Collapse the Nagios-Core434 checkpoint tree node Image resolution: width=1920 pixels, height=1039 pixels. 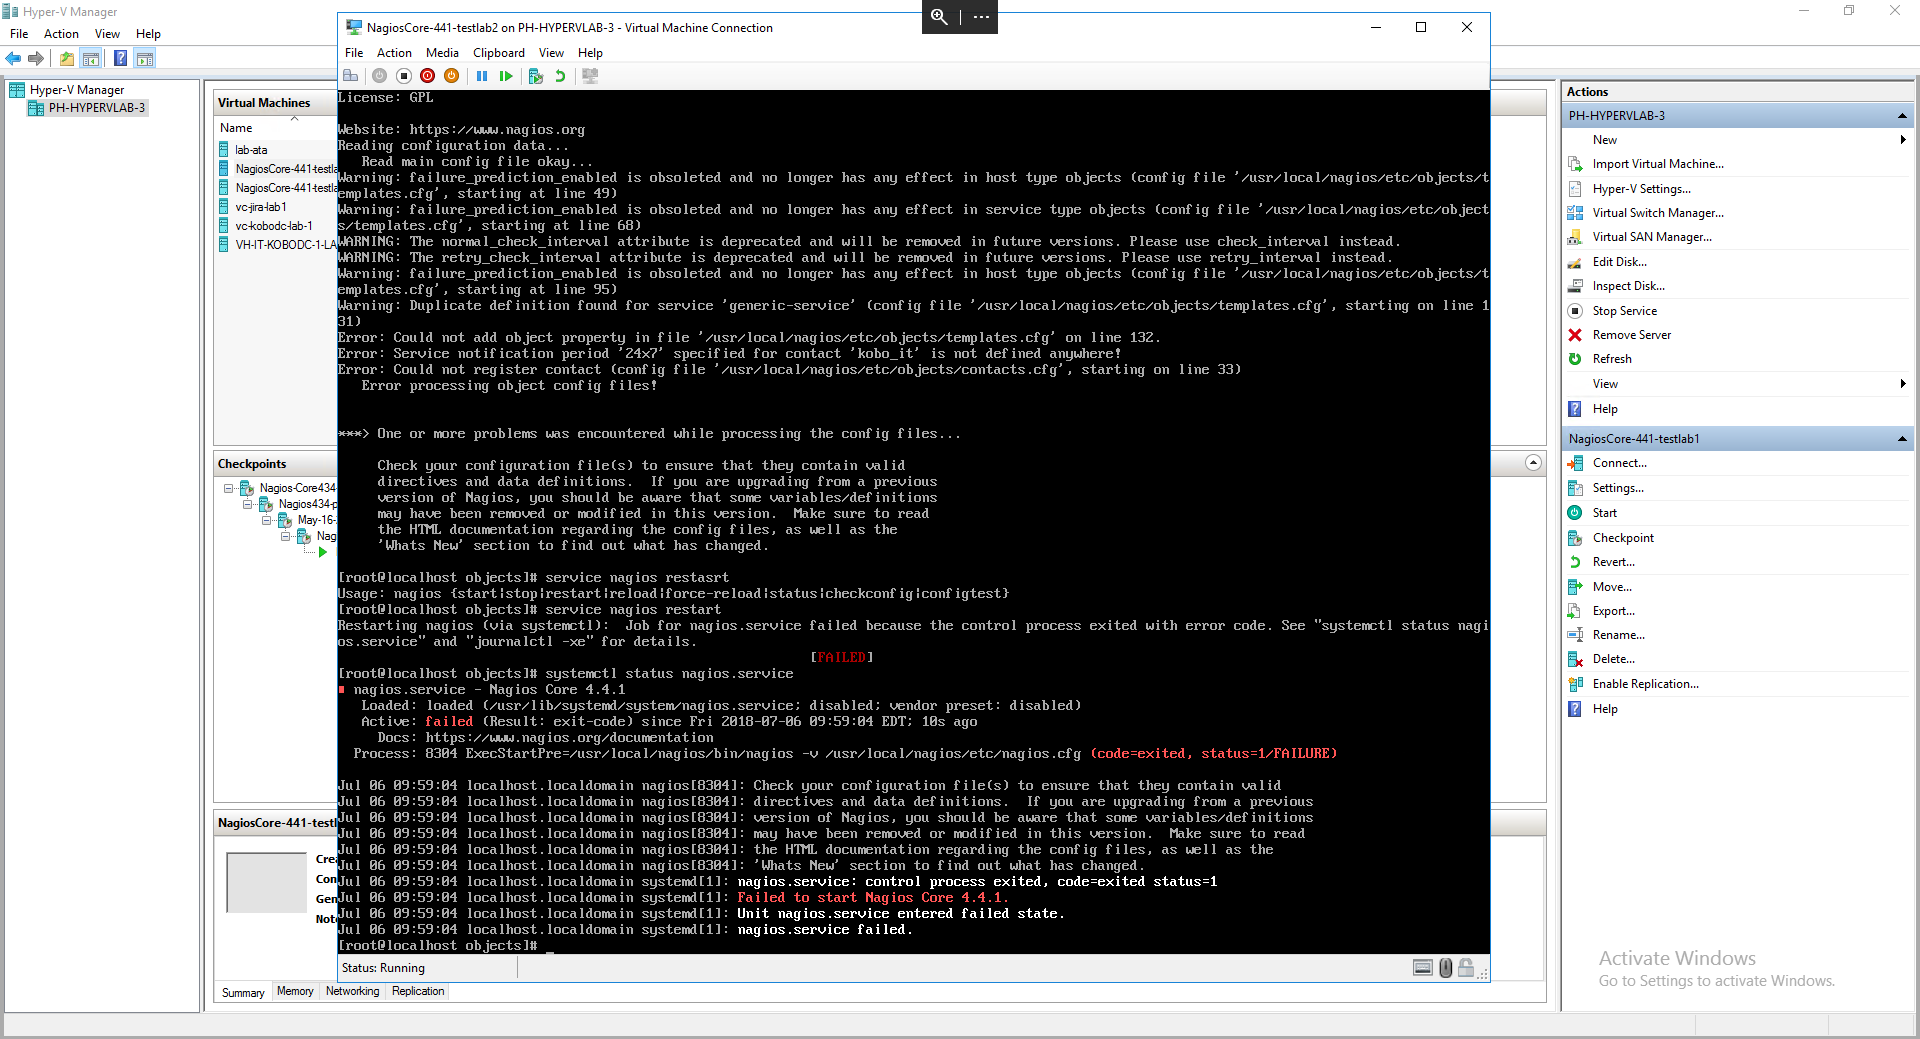coord(229,489)
